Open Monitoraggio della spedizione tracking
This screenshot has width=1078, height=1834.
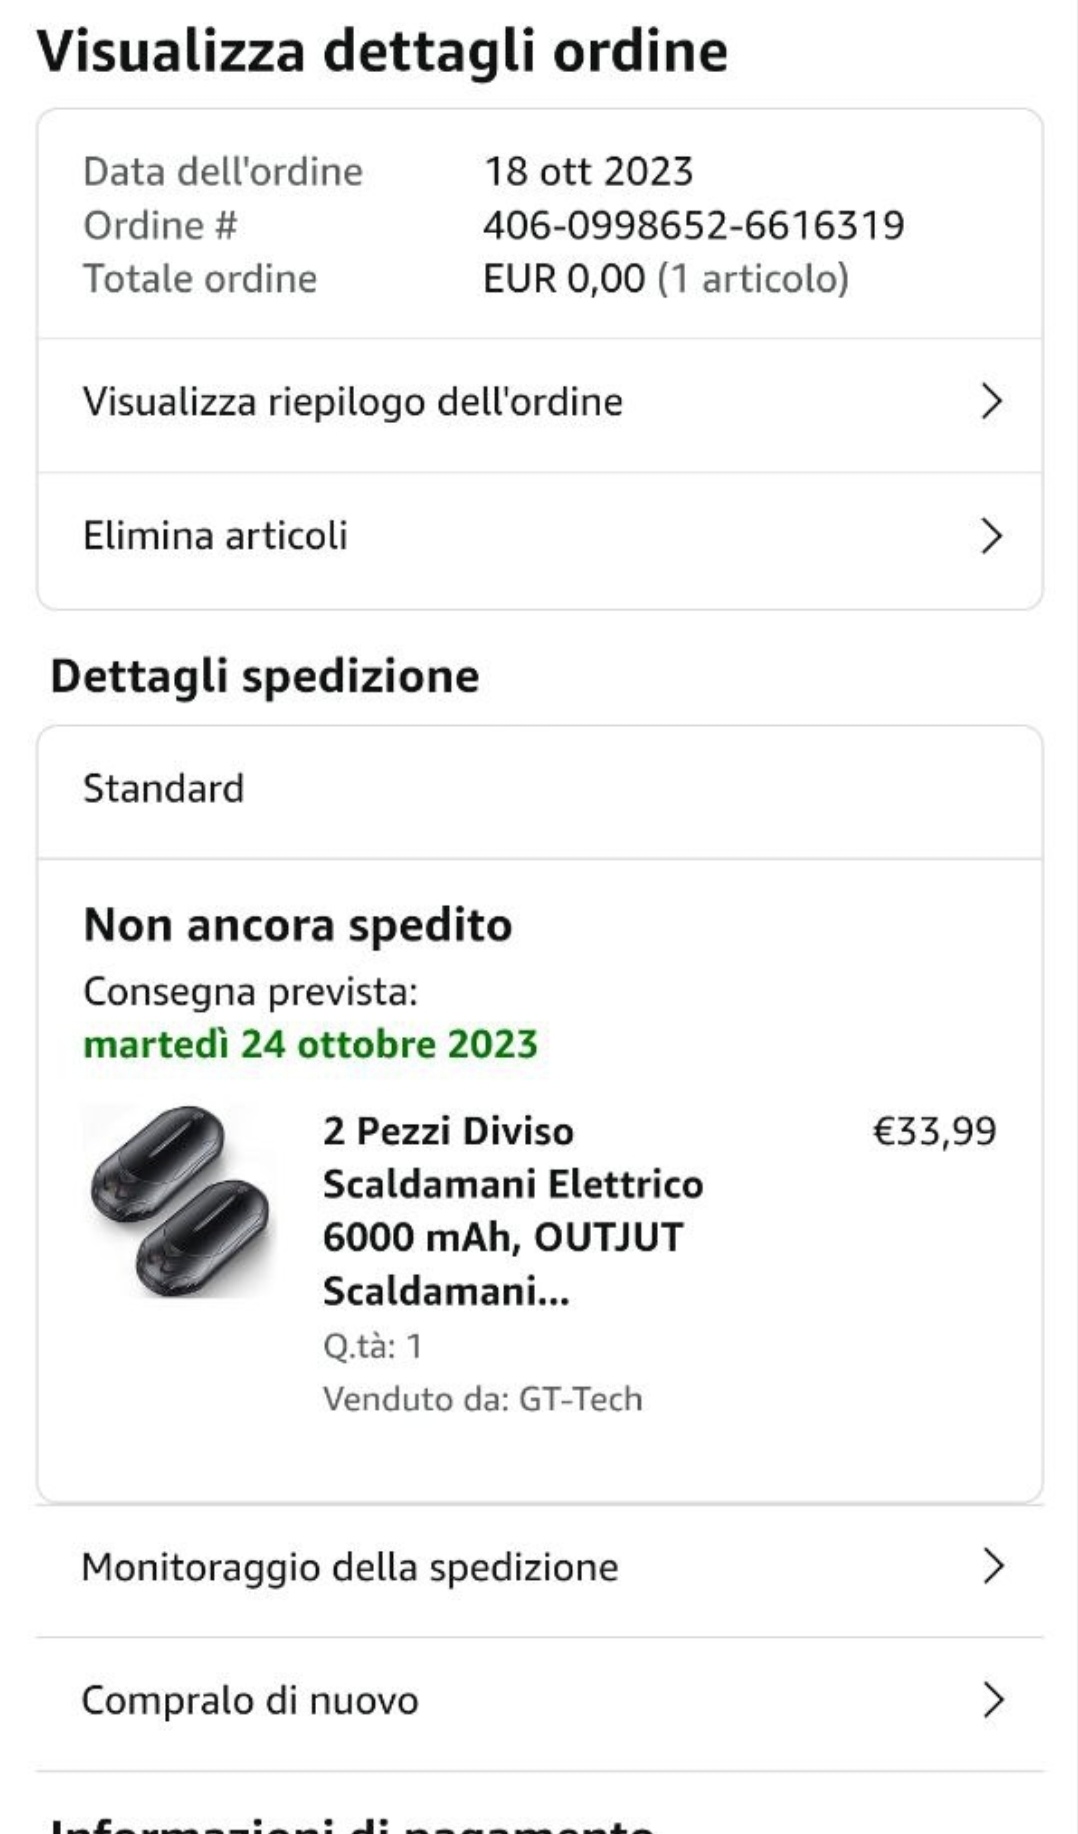point(350,1567)
